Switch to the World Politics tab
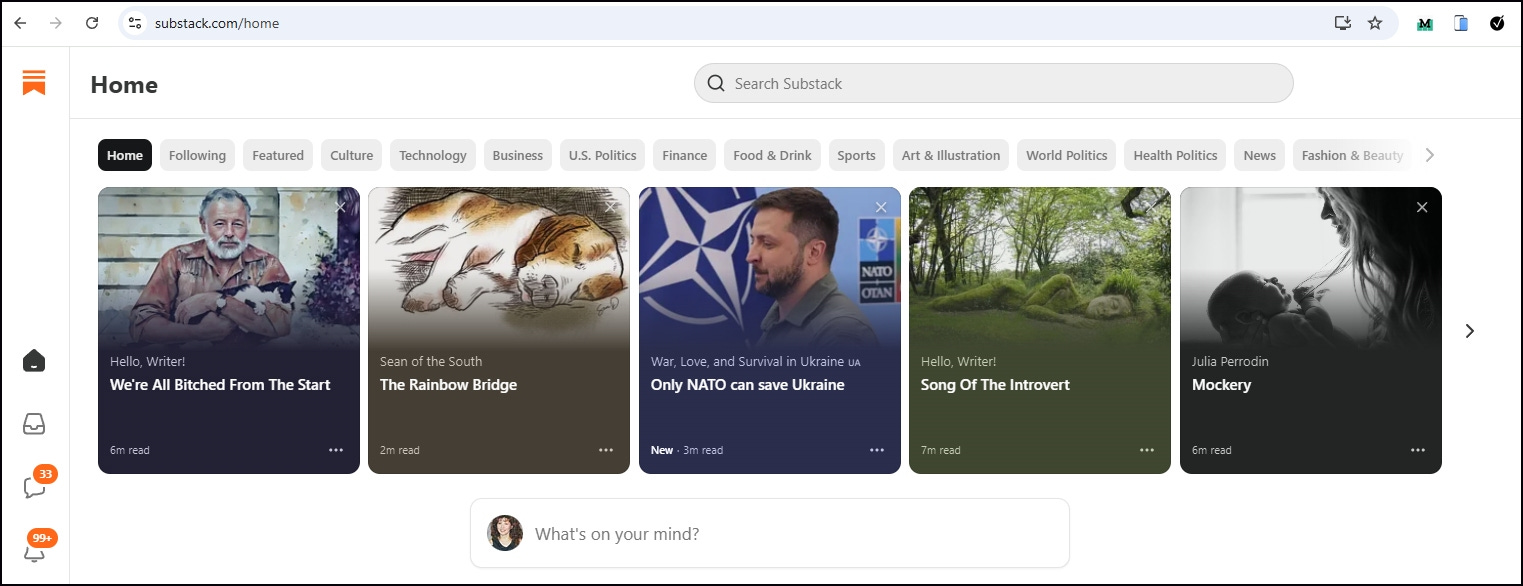The image size is (1523, 586). click(1067, 155)
